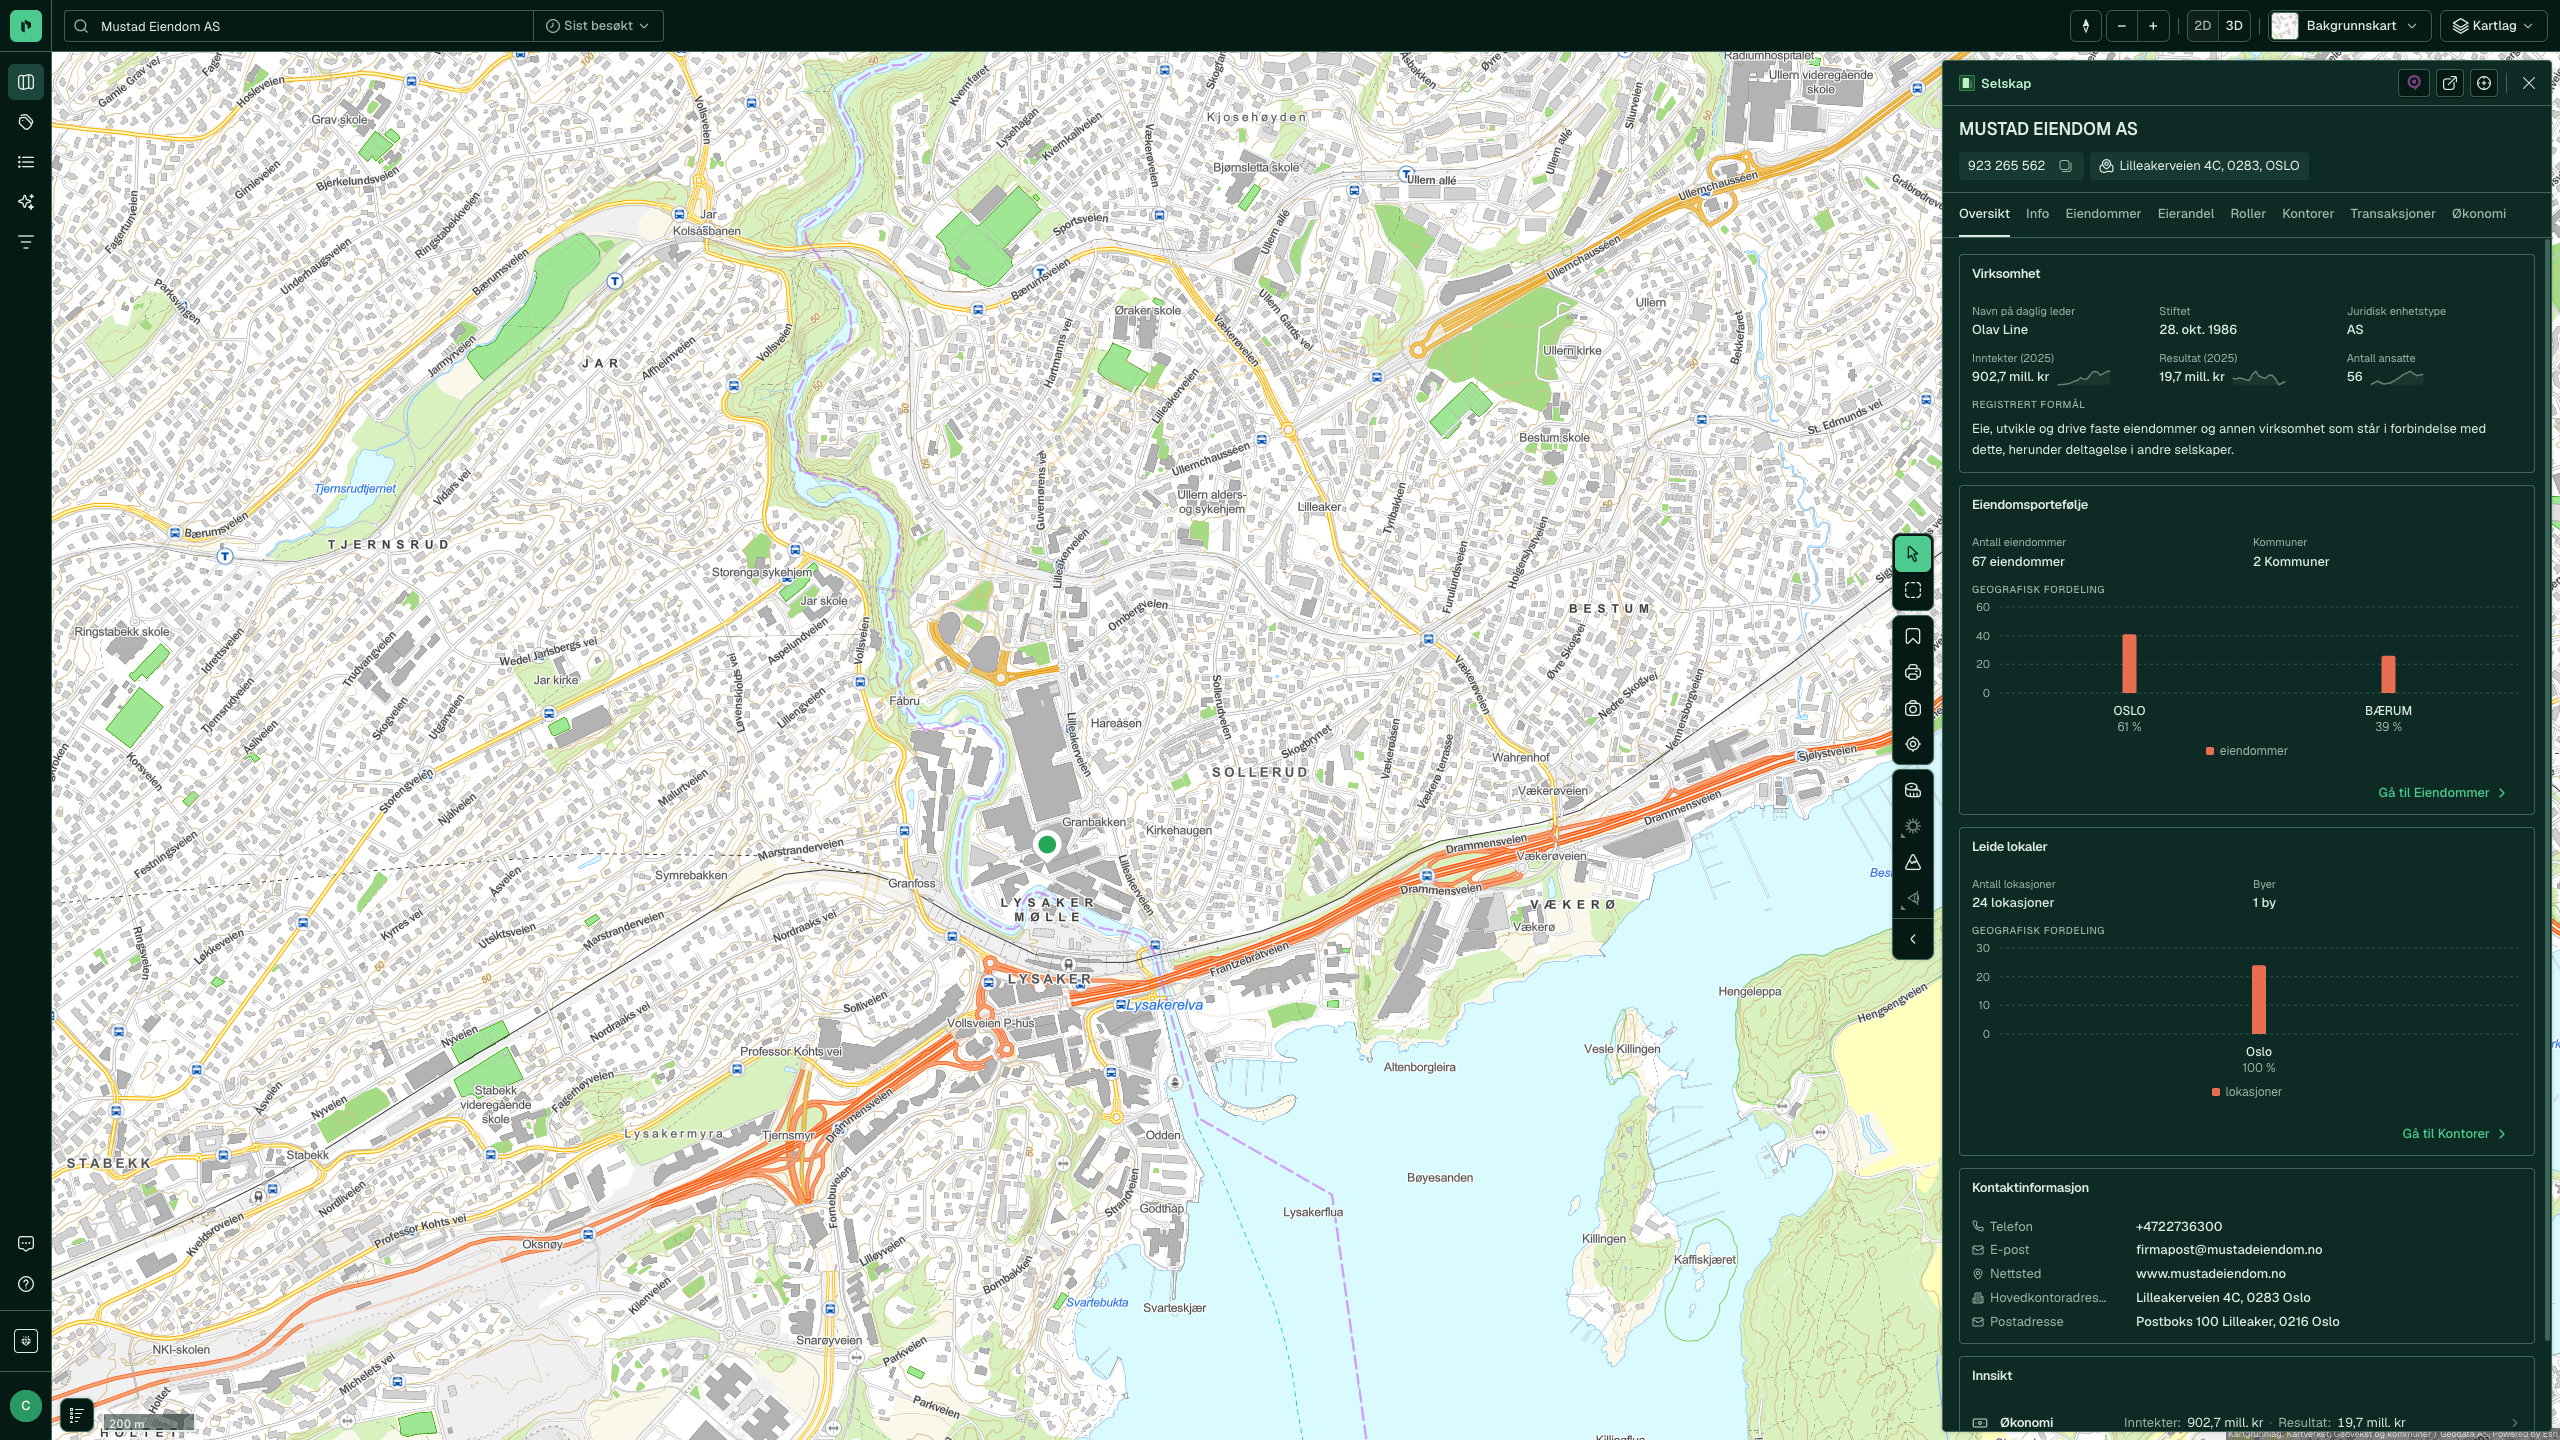The height and width of the screenshot is (1440, 2560).
Task: Select the Transaksjoner tab
Action: tap(2392, 214)
